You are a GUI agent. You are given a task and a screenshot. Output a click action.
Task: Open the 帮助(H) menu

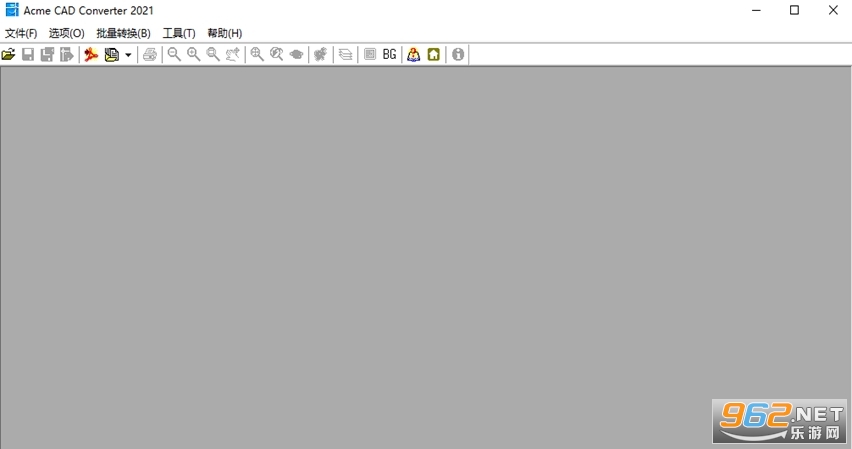[224, 33]
